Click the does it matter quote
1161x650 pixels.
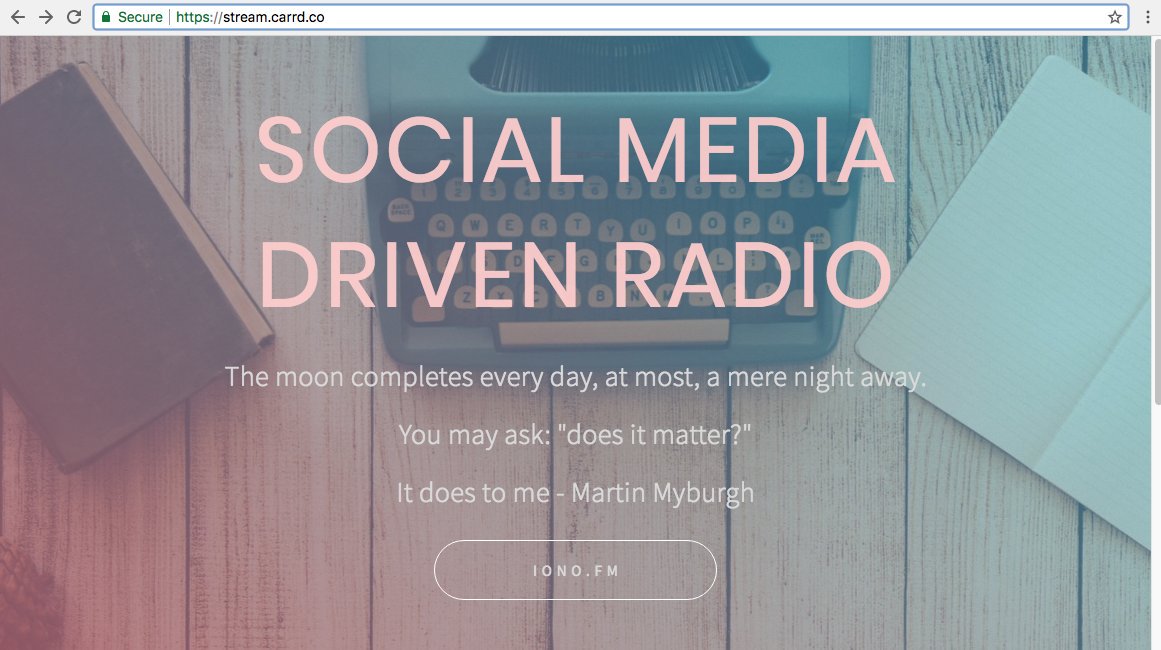pos(576,435)
